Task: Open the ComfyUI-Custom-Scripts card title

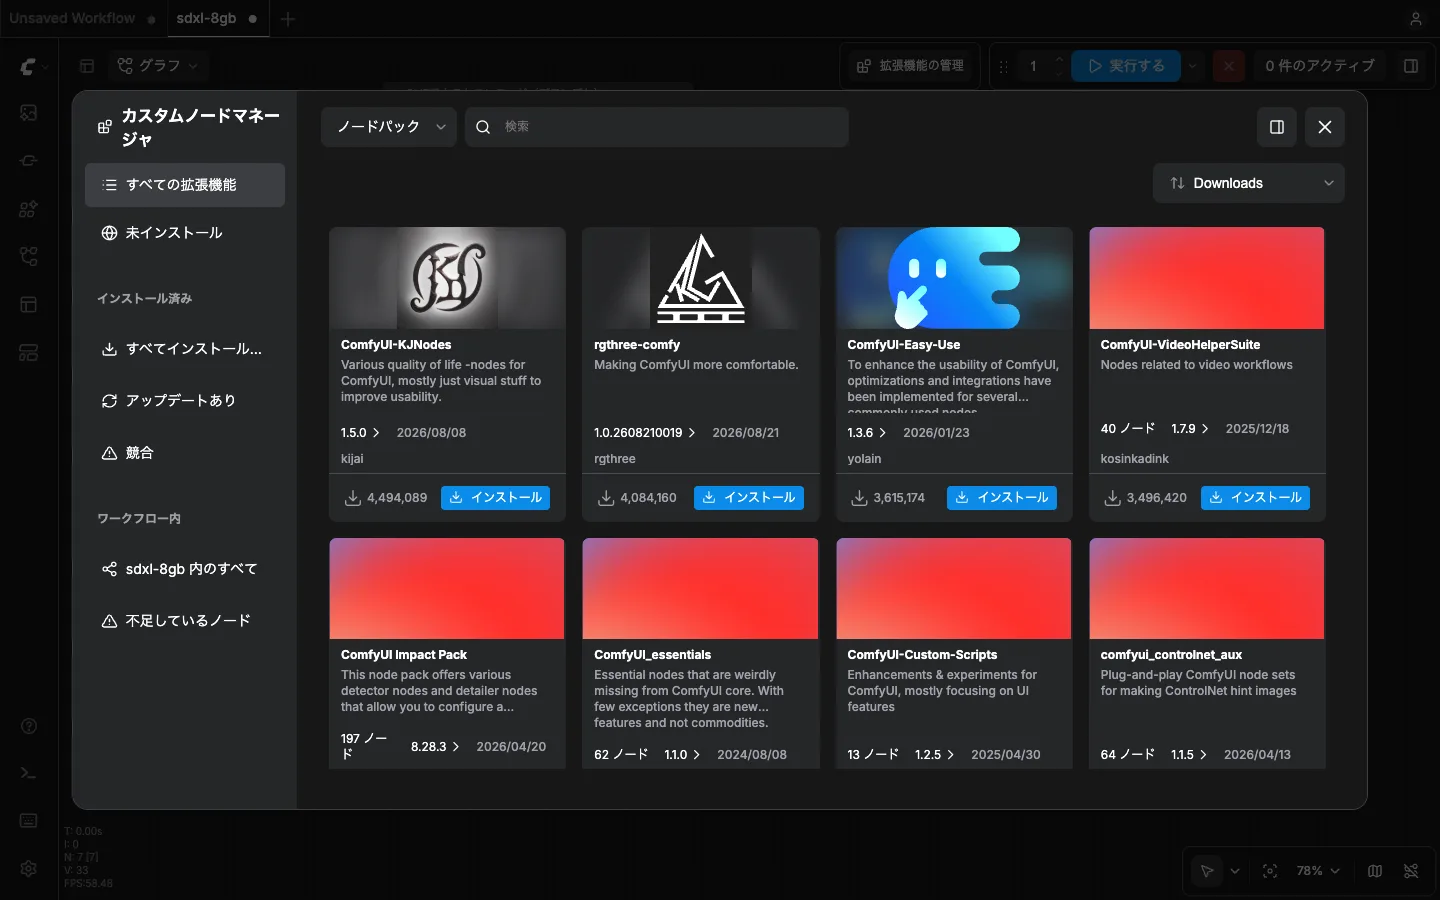Action: [x=922, y=655]
